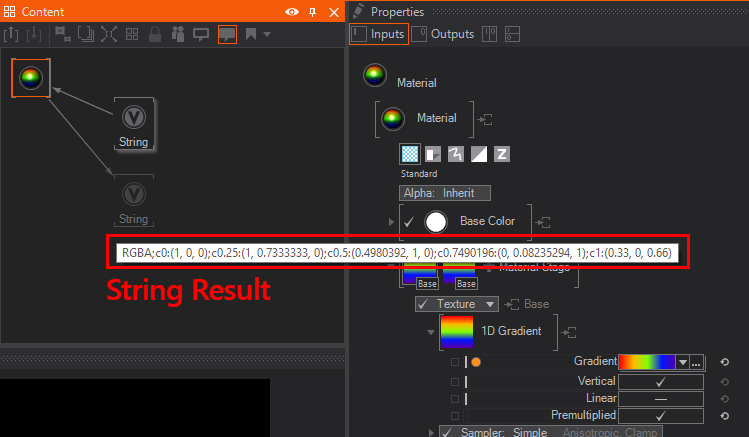The height and width of the screenshot is (437, 749).
Task: Click the frame-all crossed-arrows icon in toolbar
Action: [108, 34]
